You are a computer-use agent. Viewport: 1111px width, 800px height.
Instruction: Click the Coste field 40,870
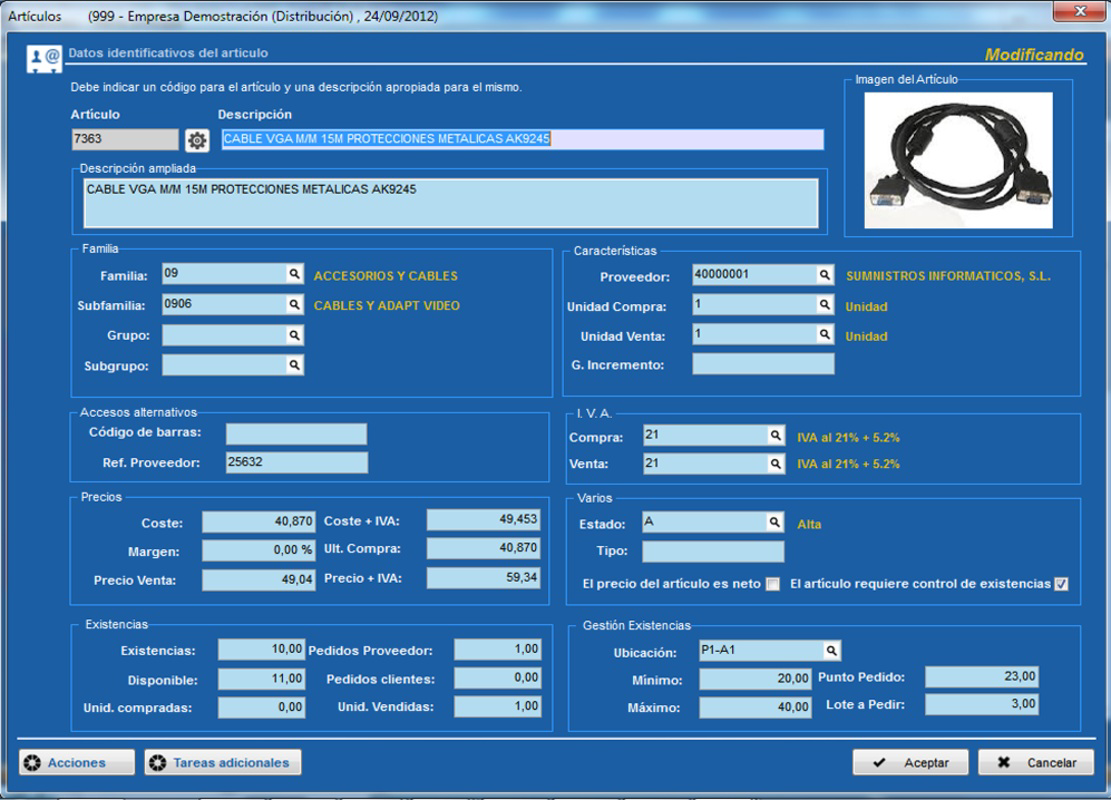(x=258, y=522)
